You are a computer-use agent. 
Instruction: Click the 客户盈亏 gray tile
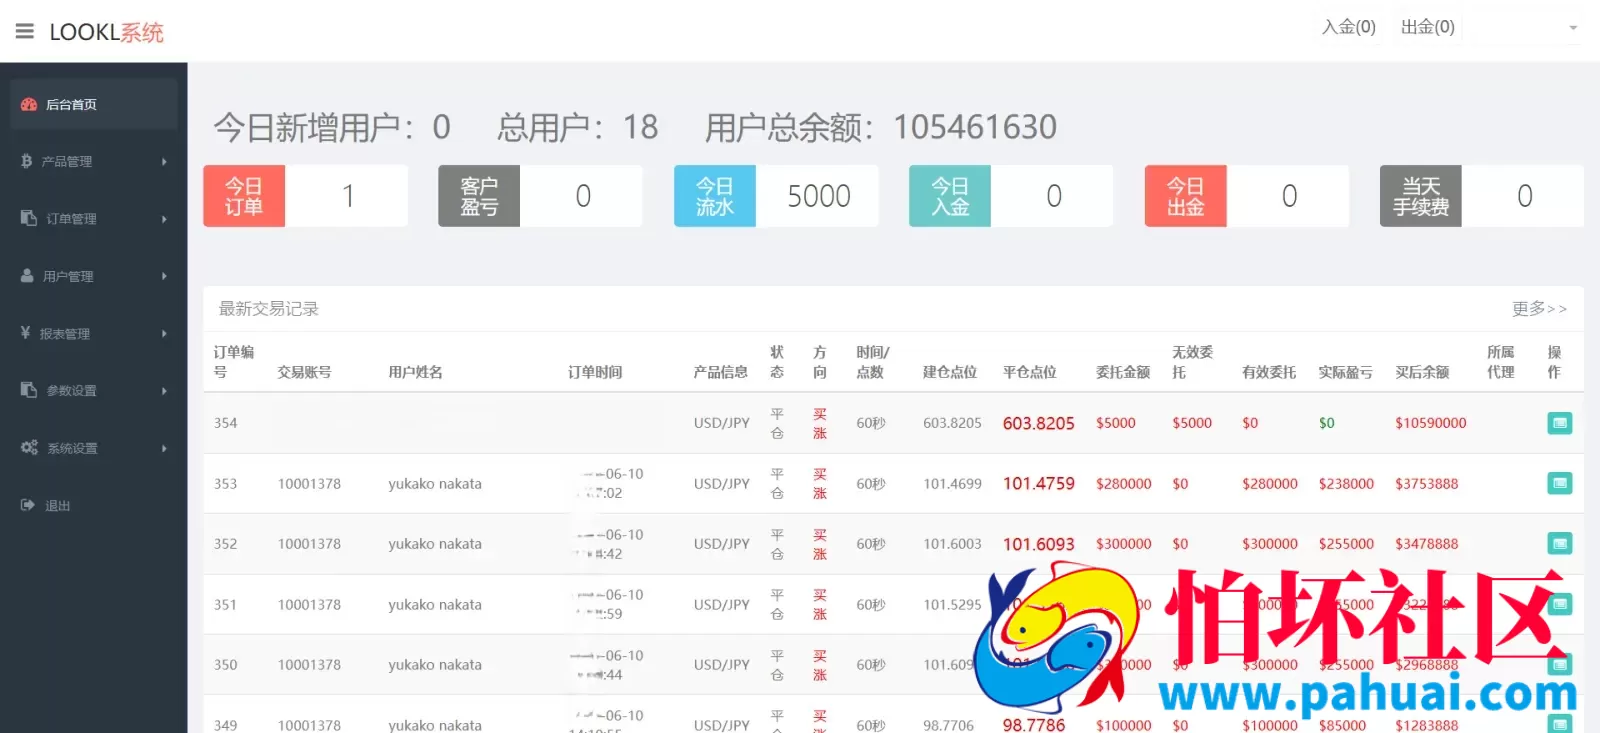(479, 196)
